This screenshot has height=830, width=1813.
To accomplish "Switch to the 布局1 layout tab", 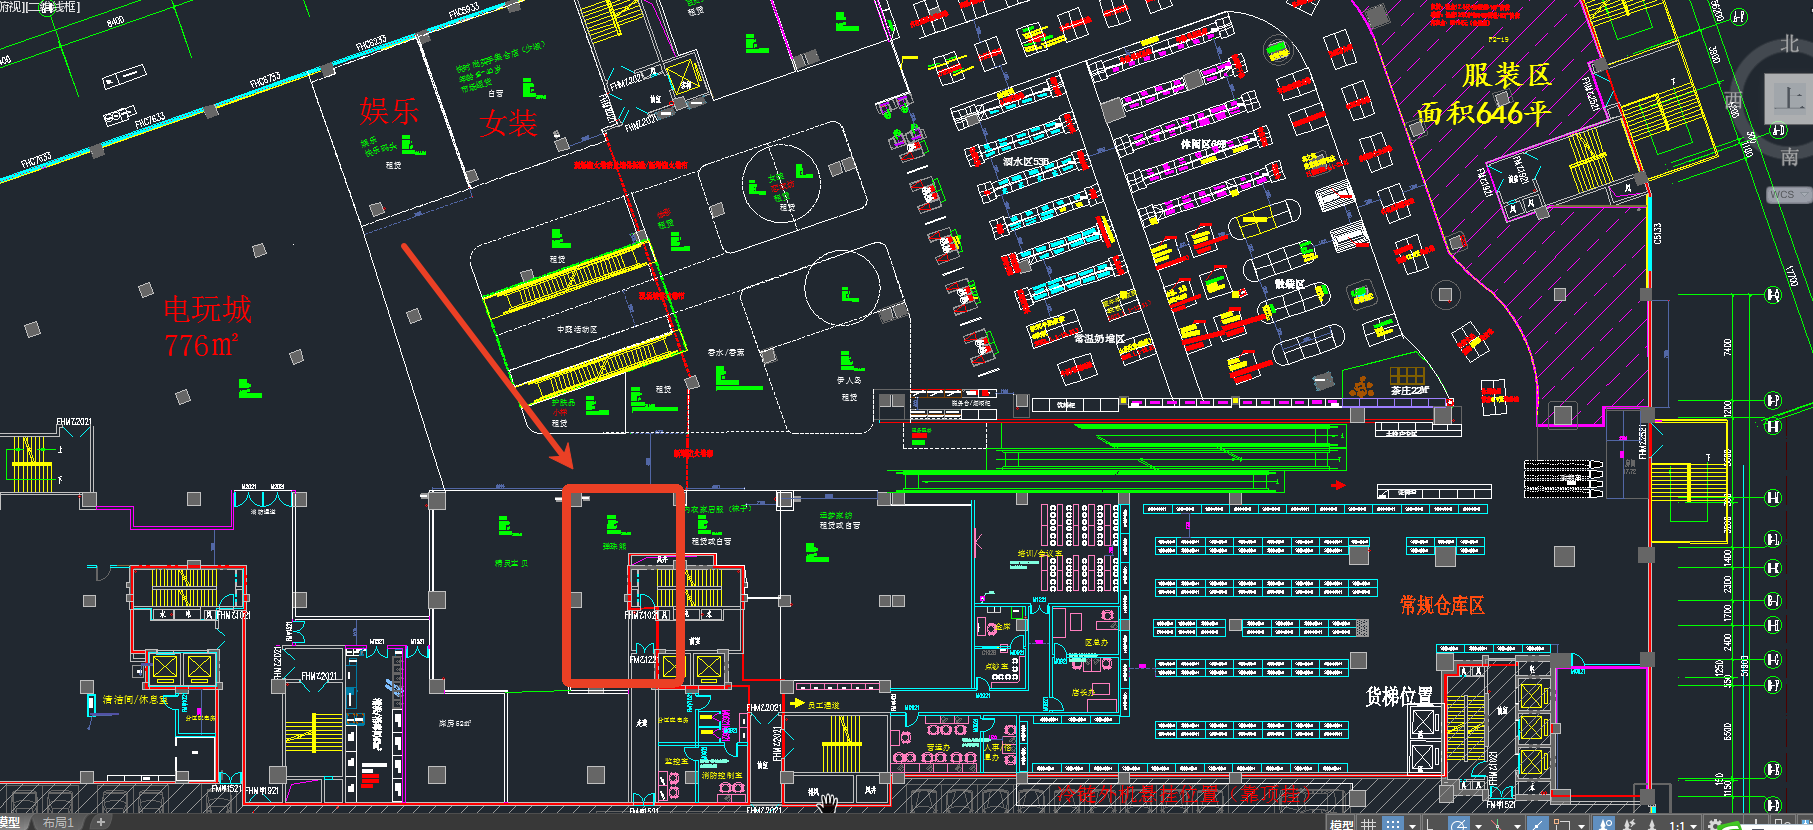I will coord(58,823).
